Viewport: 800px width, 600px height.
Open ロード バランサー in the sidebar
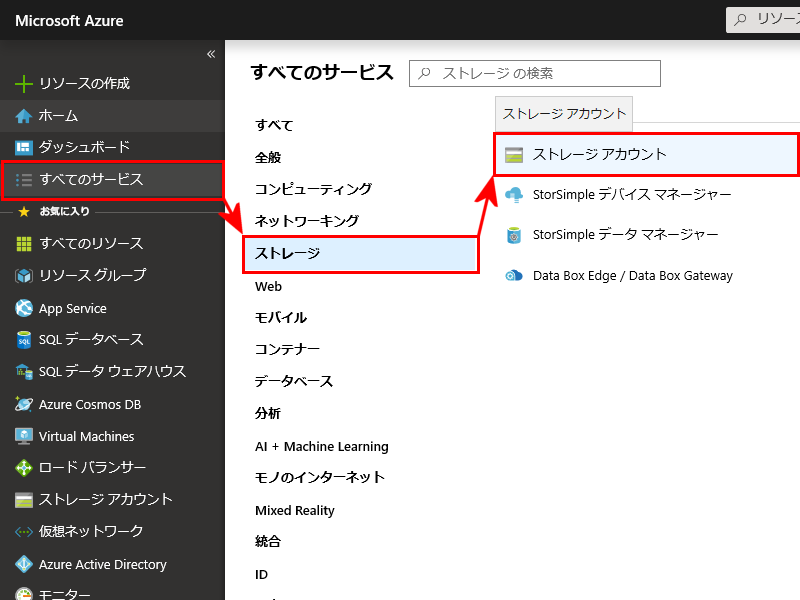click(92, 468)
